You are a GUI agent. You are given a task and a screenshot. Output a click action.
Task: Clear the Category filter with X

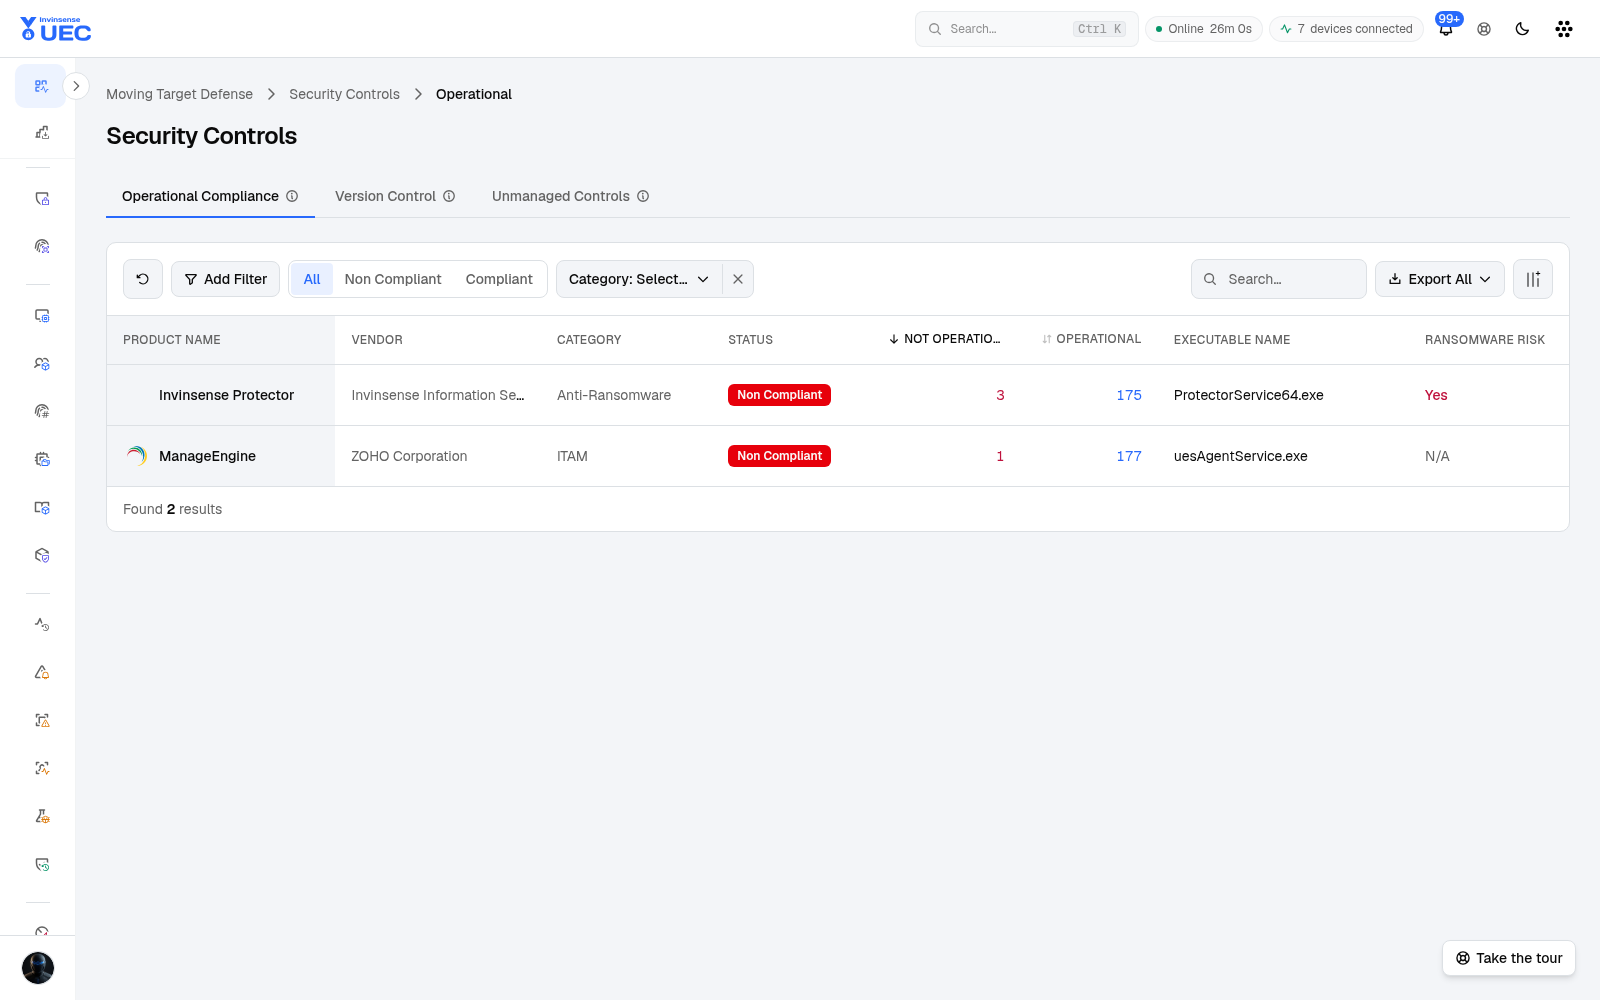tap(738, 279)
